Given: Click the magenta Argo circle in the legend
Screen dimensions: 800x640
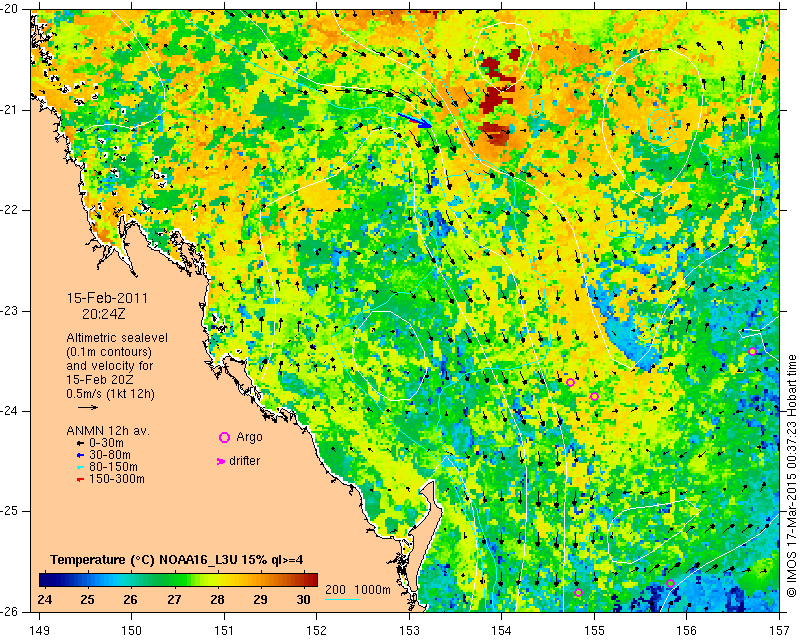Looking at the screenshot, I should tap(224, 437).
